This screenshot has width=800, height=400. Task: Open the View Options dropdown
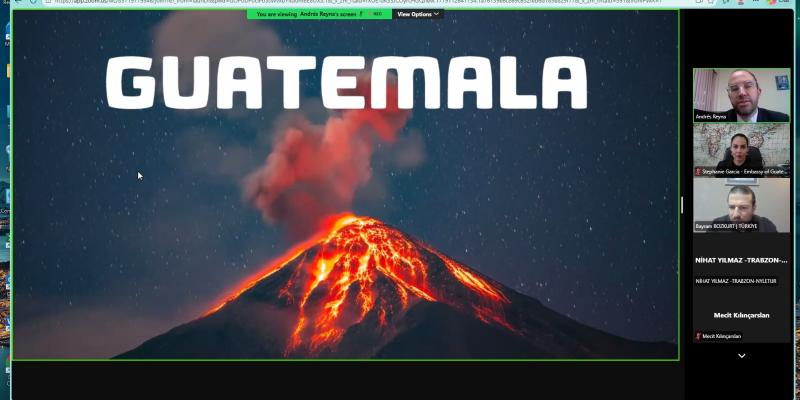417,14
